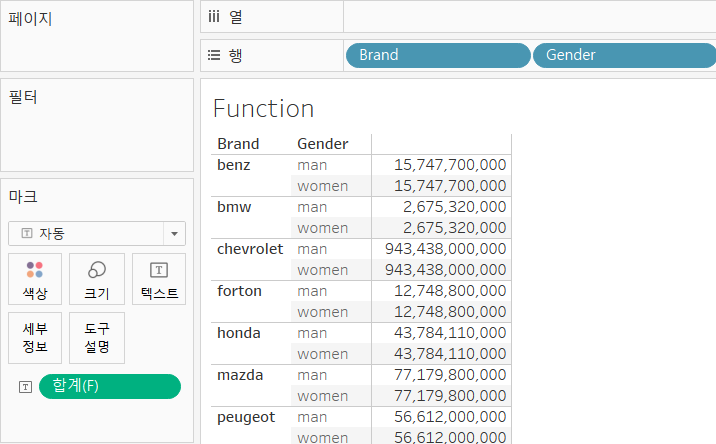Viewport: 716px width, 444px height.
Task: Select the man label under forton
Action: 312,291
